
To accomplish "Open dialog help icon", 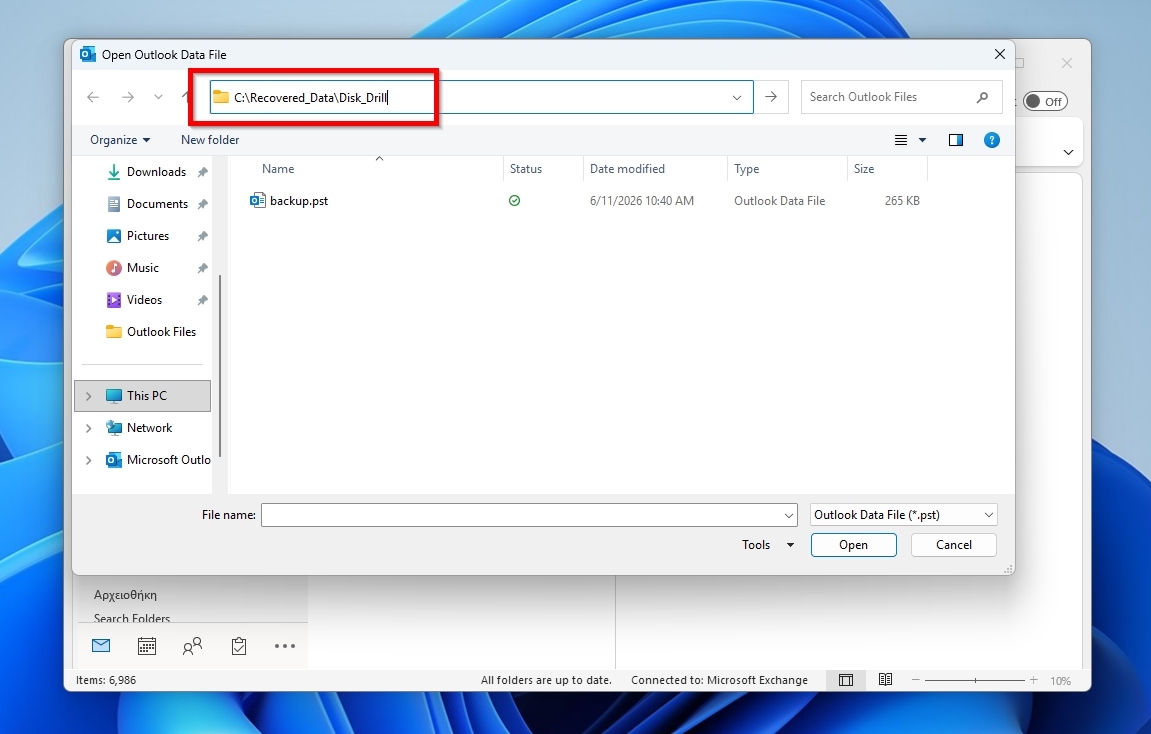I will coord(992,140).
